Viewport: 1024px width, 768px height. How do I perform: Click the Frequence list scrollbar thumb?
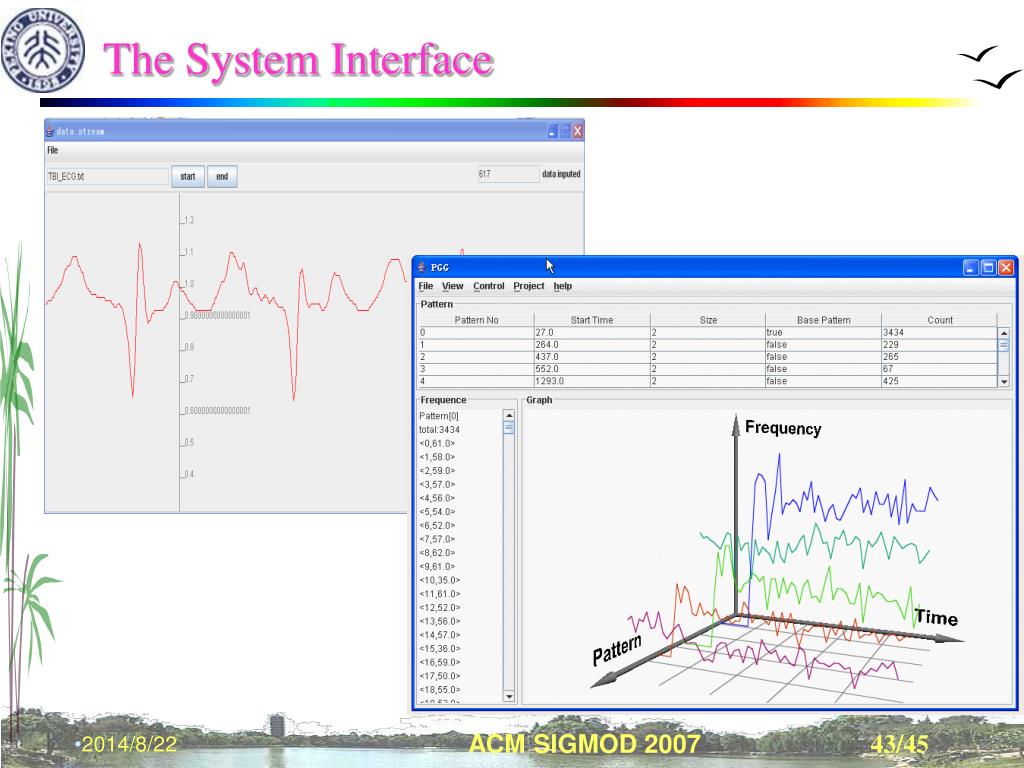(x=509, y=428)
